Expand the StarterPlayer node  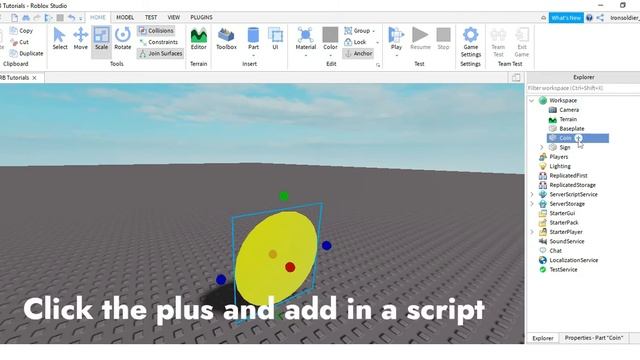[x=531, y=232]
